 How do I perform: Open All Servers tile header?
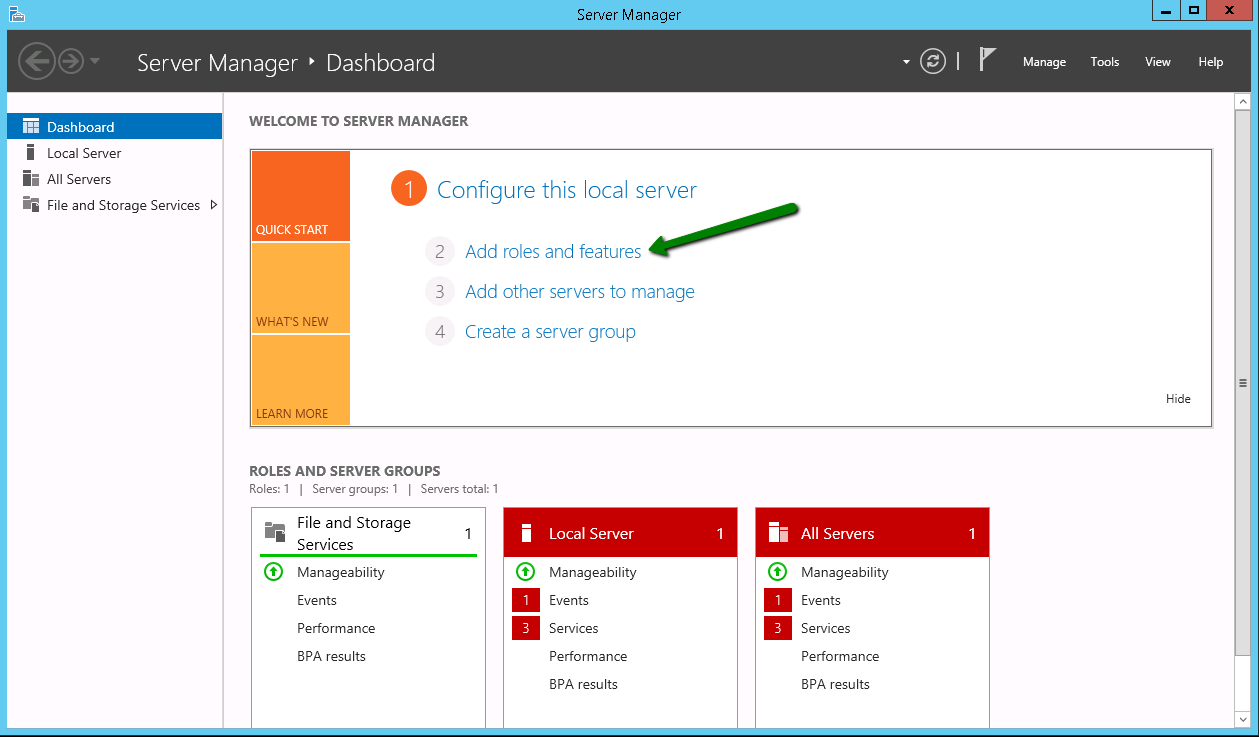[872, 533]
